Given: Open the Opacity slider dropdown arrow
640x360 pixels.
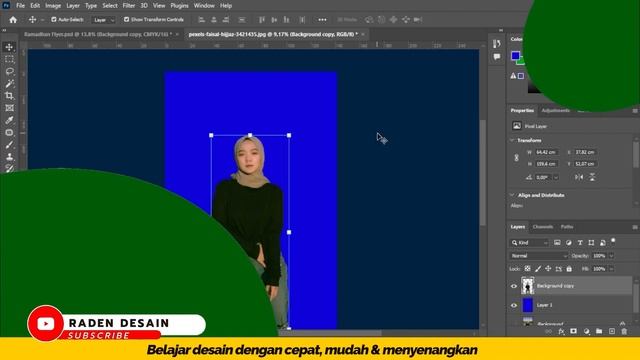Looking at the screenshot, I should (x=611, y=256).
